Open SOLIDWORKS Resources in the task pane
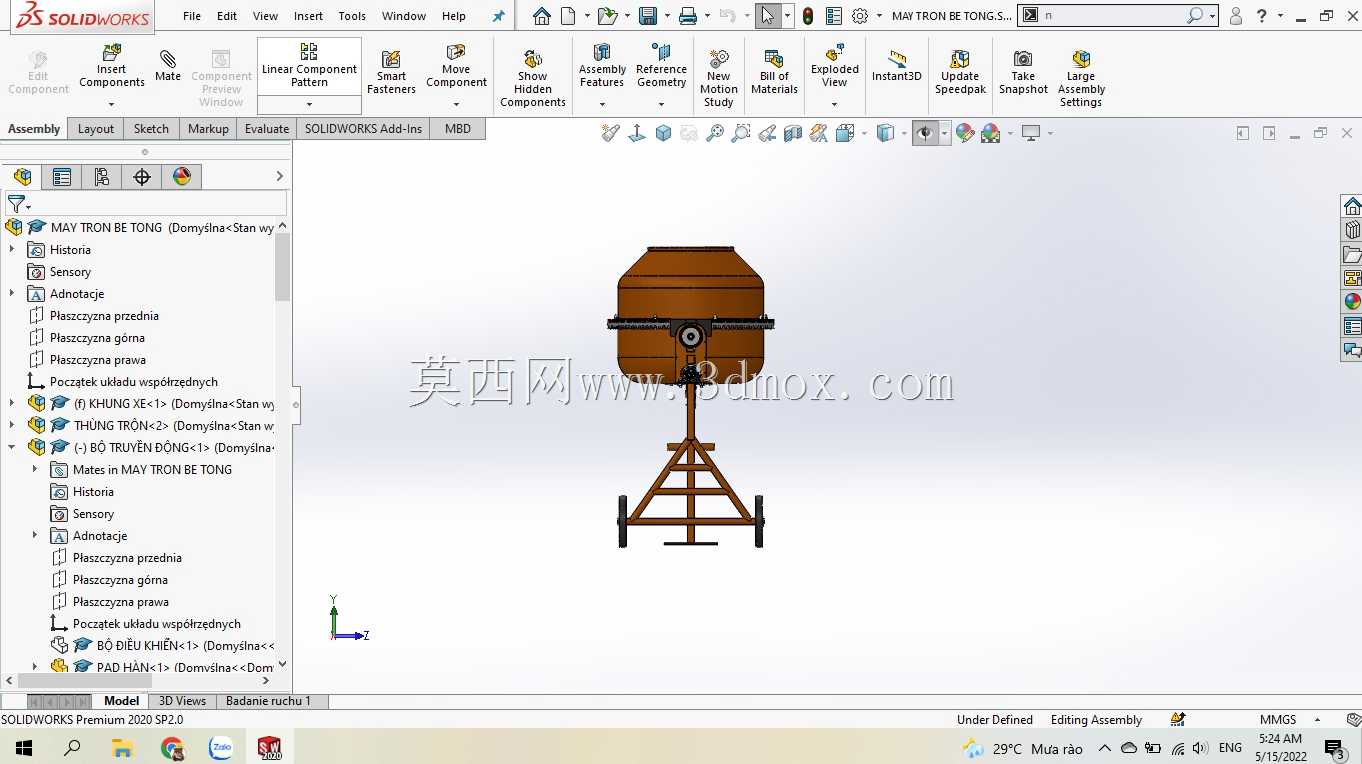The image size is (1362, 764). pos(1352,206)
